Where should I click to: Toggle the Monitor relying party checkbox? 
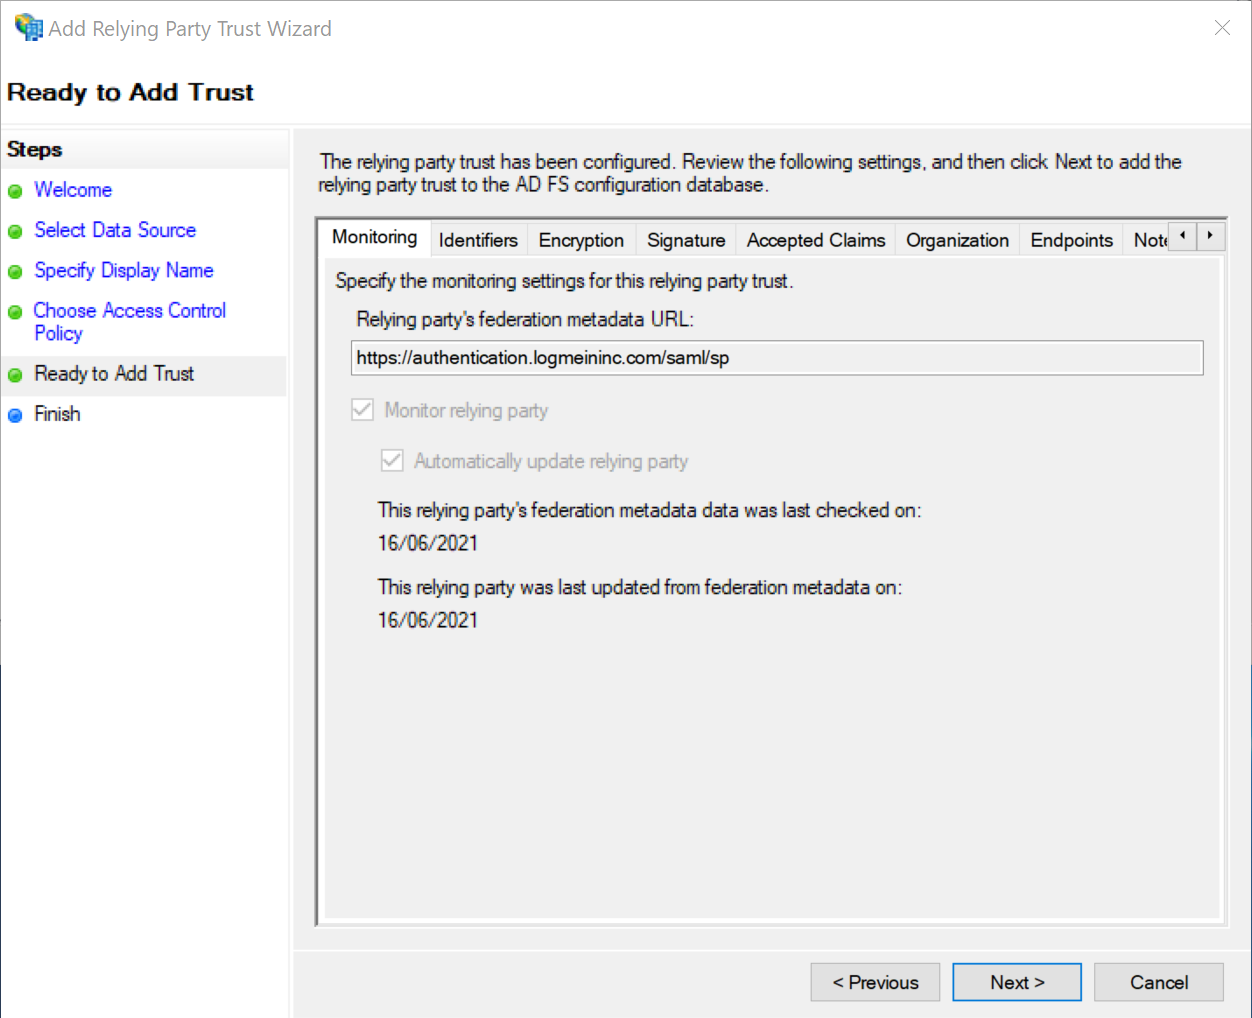point(363,410)
